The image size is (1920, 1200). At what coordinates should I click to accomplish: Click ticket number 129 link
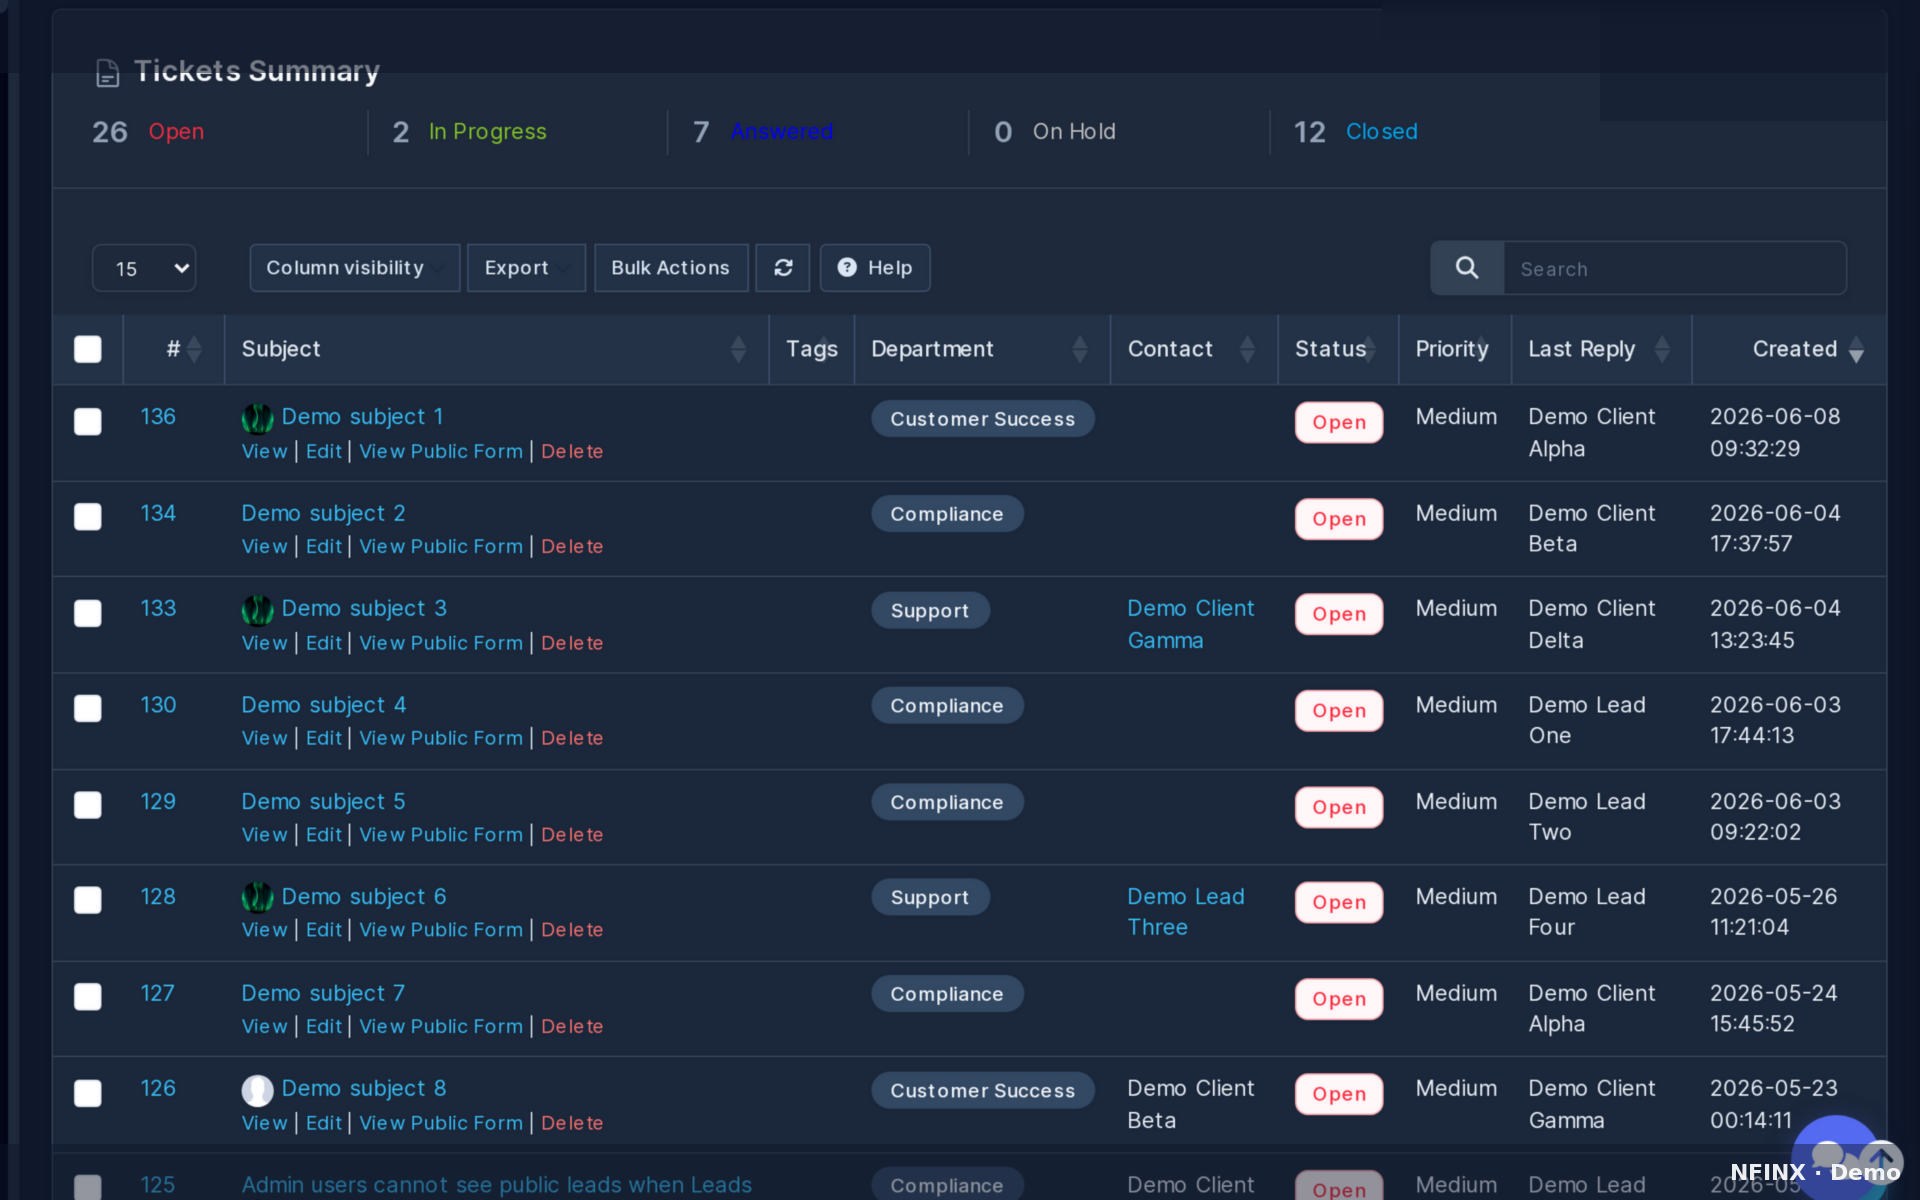pyautogui.click(x=158, y=802)
